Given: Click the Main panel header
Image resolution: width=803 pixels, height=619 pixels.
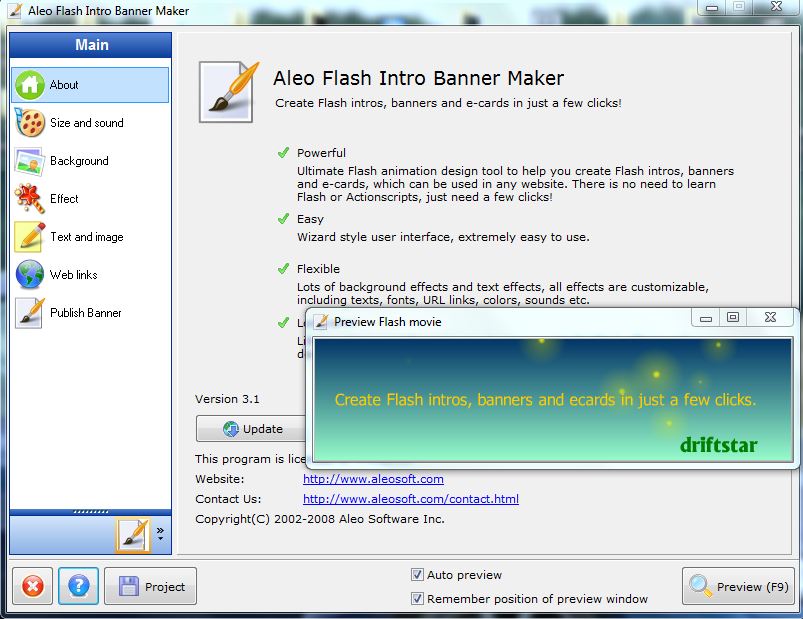Looking at the screenshot, I should [x=91, y=45].
